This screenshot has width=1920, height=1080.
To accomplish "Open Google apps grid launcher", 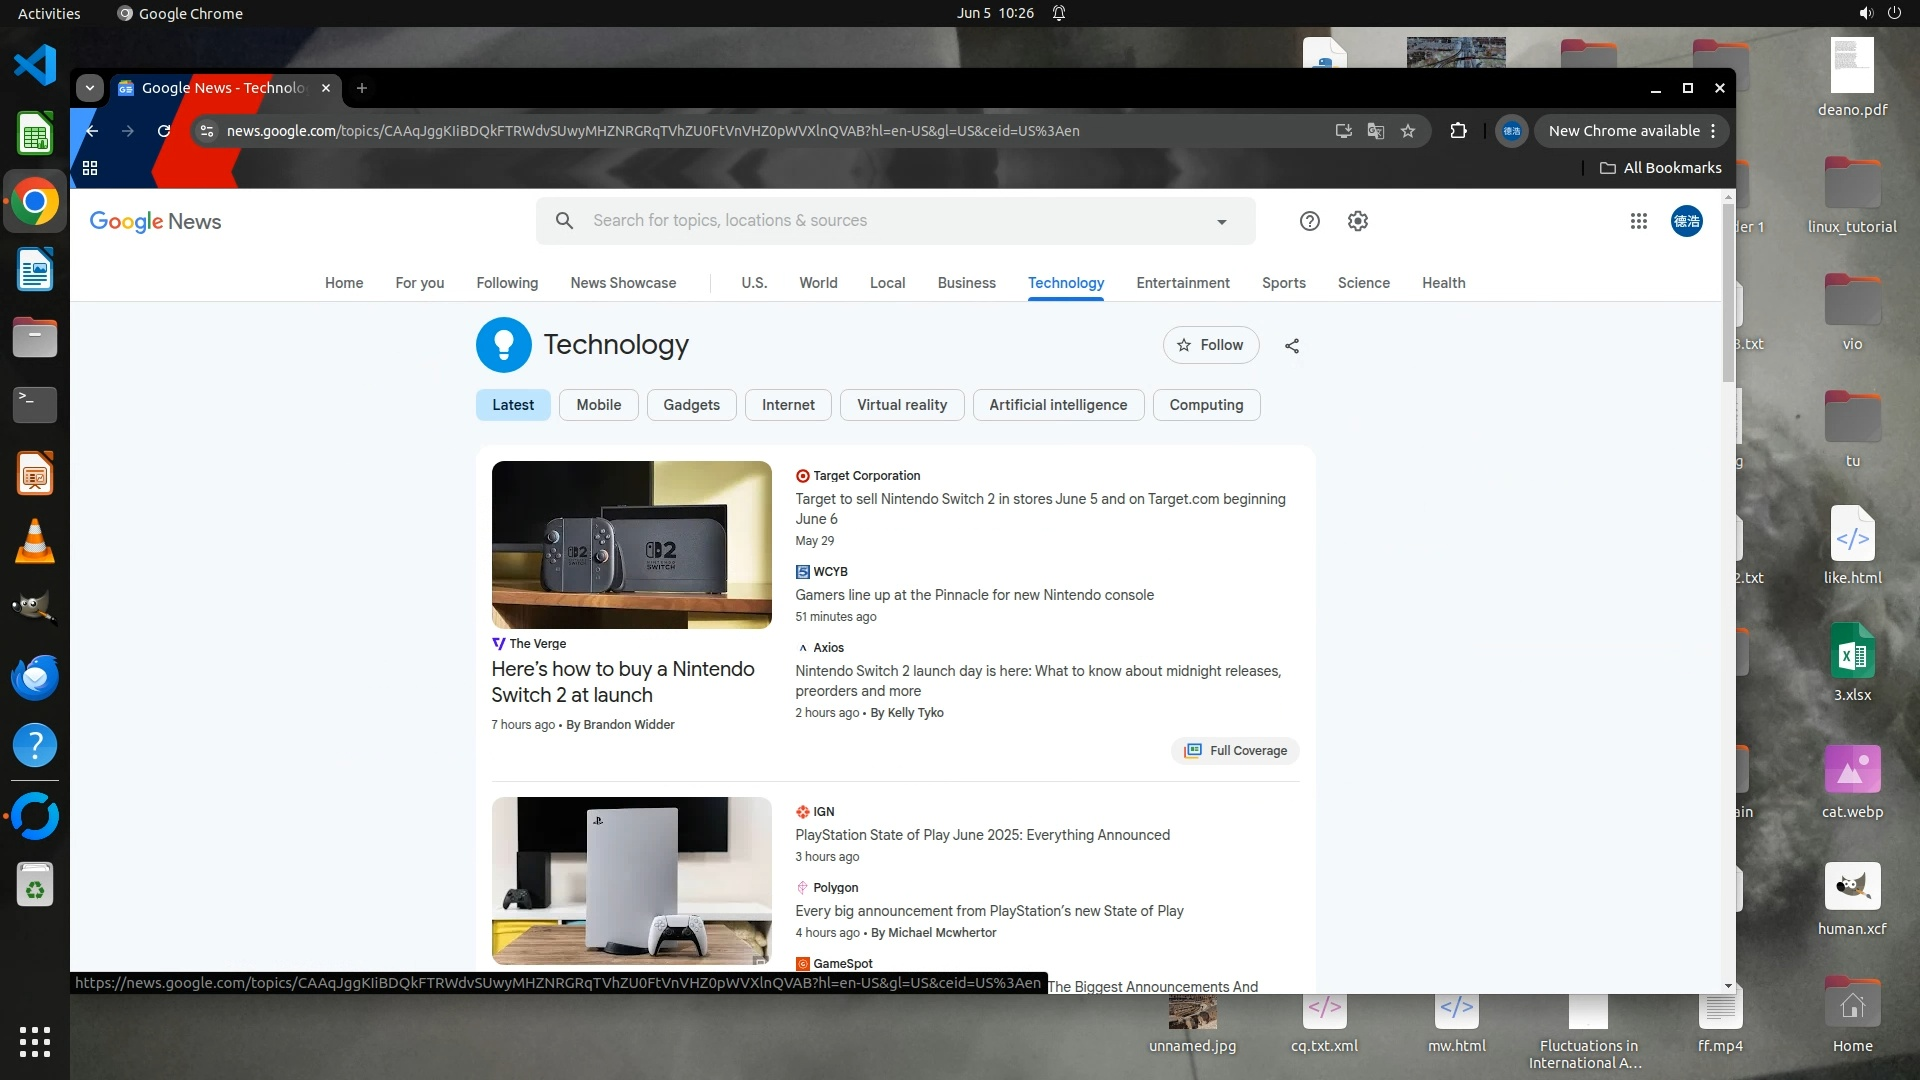I will coord(1638,221).
